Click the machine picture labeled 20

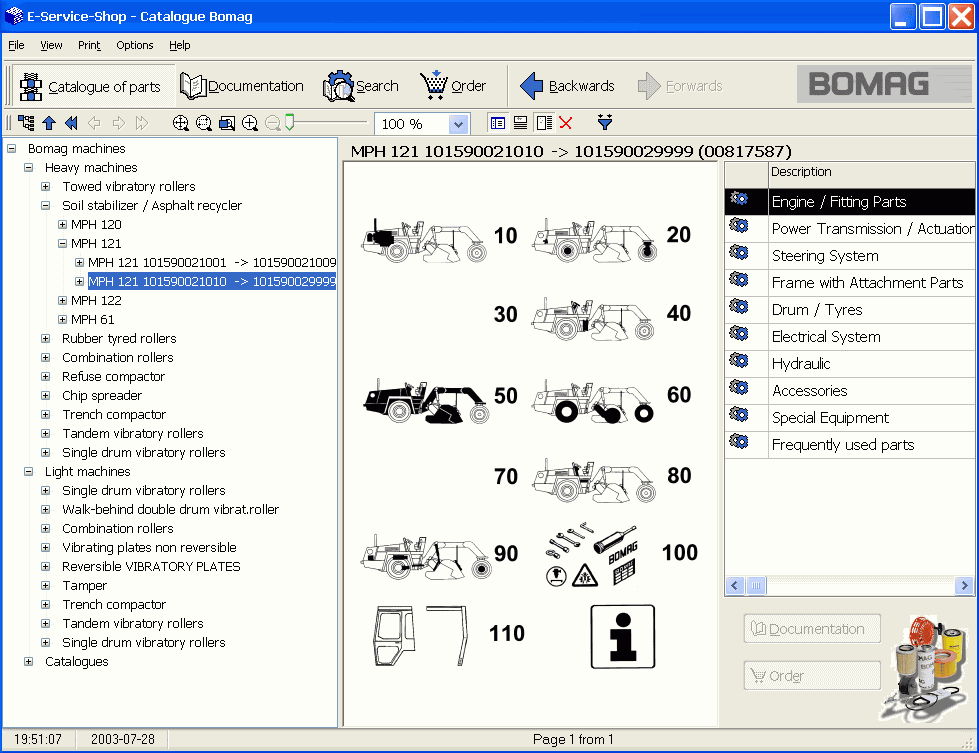coord(594,240)
